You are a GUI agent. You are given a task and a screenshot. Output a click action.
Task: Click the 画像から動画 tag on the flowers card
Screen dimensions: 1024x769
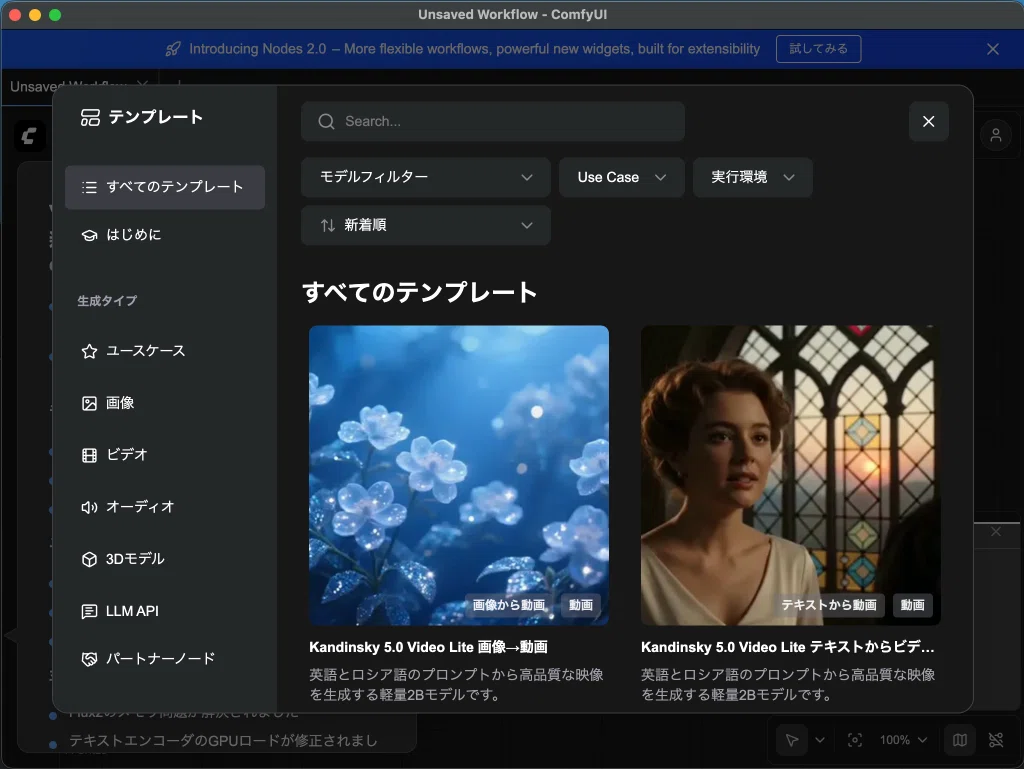(x=509, y=605)
